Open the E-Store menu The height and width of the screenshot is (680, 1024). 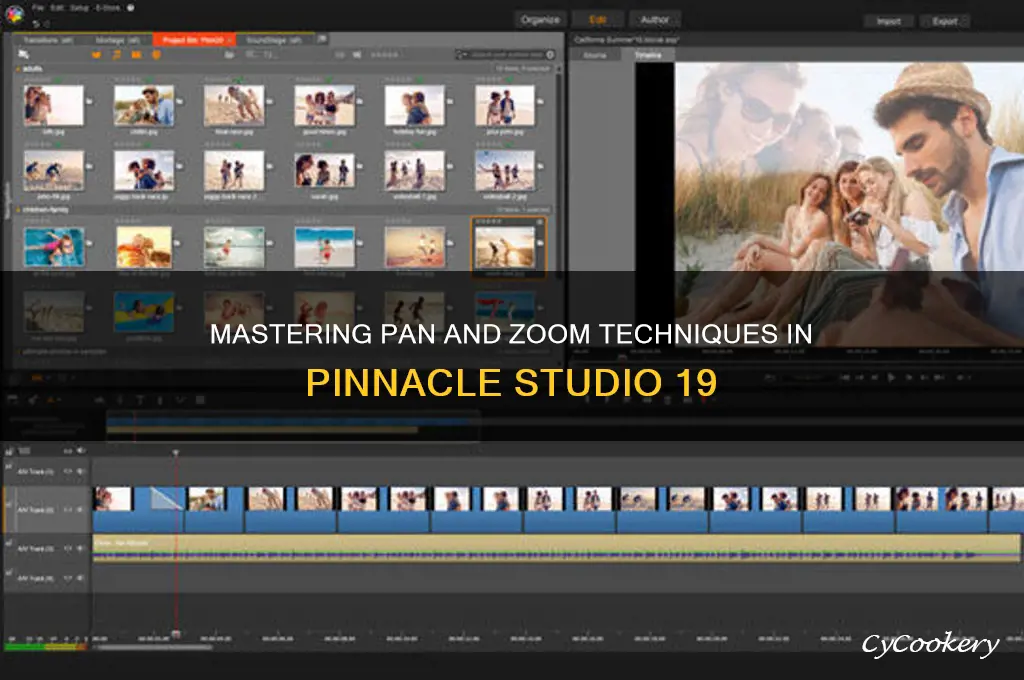tap(107, 8)
